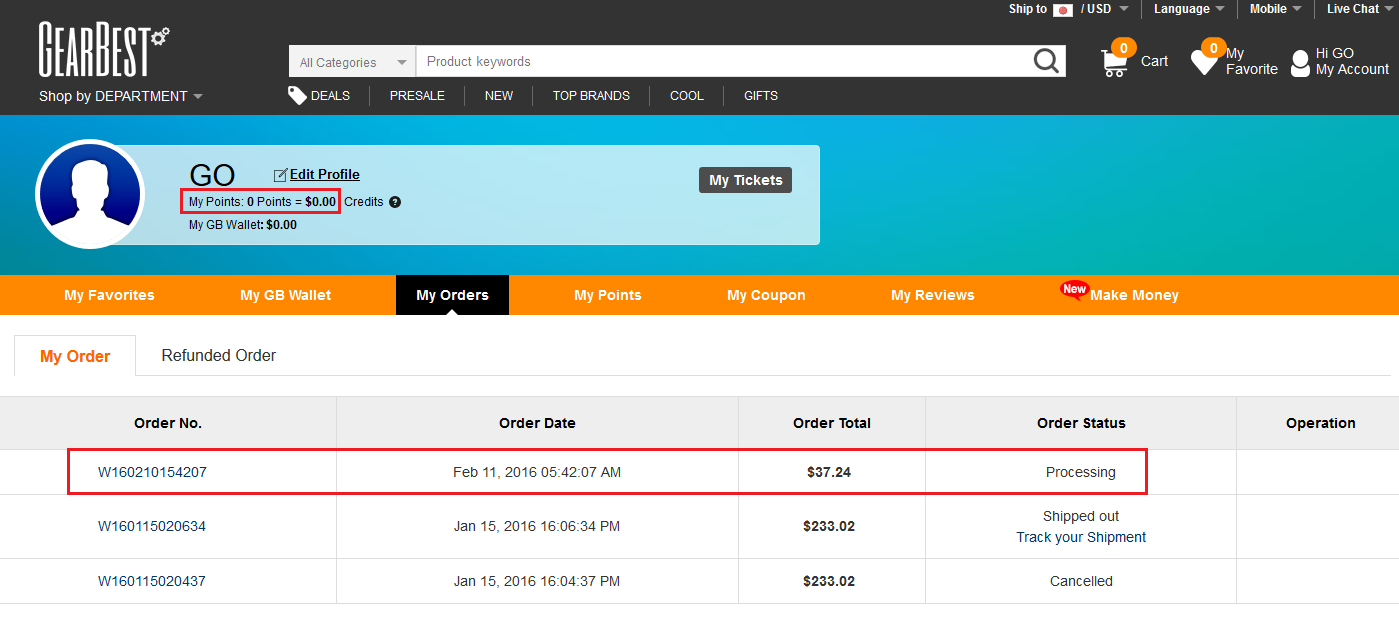Click the Order Date column header
This screenshot has height=623, width=1399.
(x=537, y=423)
